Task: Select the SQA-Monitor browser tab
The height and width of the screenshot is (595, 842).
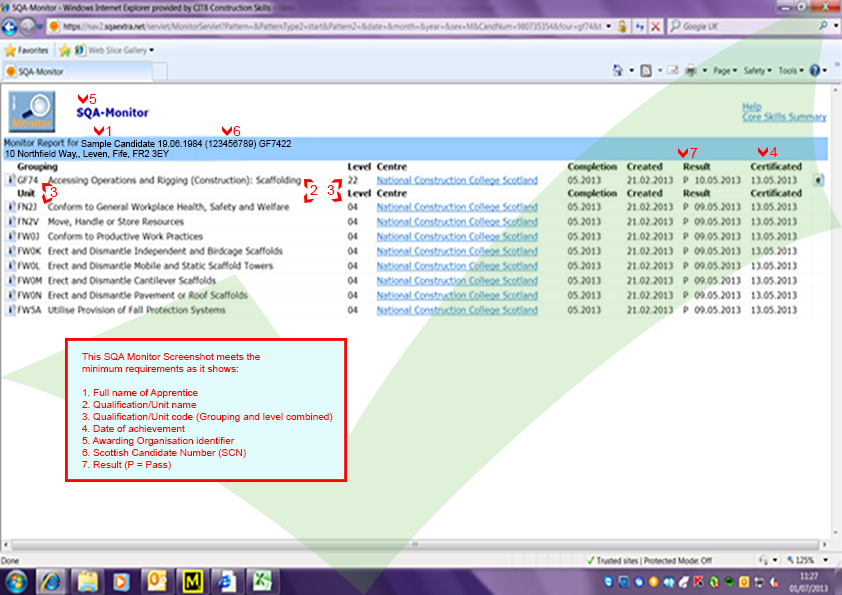Action: click(x=78, y=71)
